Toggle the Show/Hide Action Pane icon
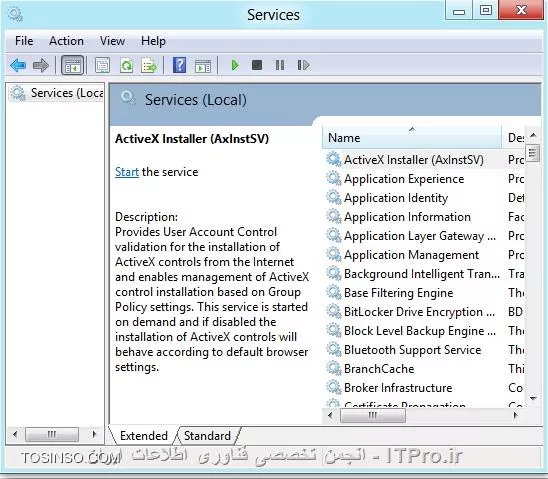548x479 pixels. tap(203, 66)
